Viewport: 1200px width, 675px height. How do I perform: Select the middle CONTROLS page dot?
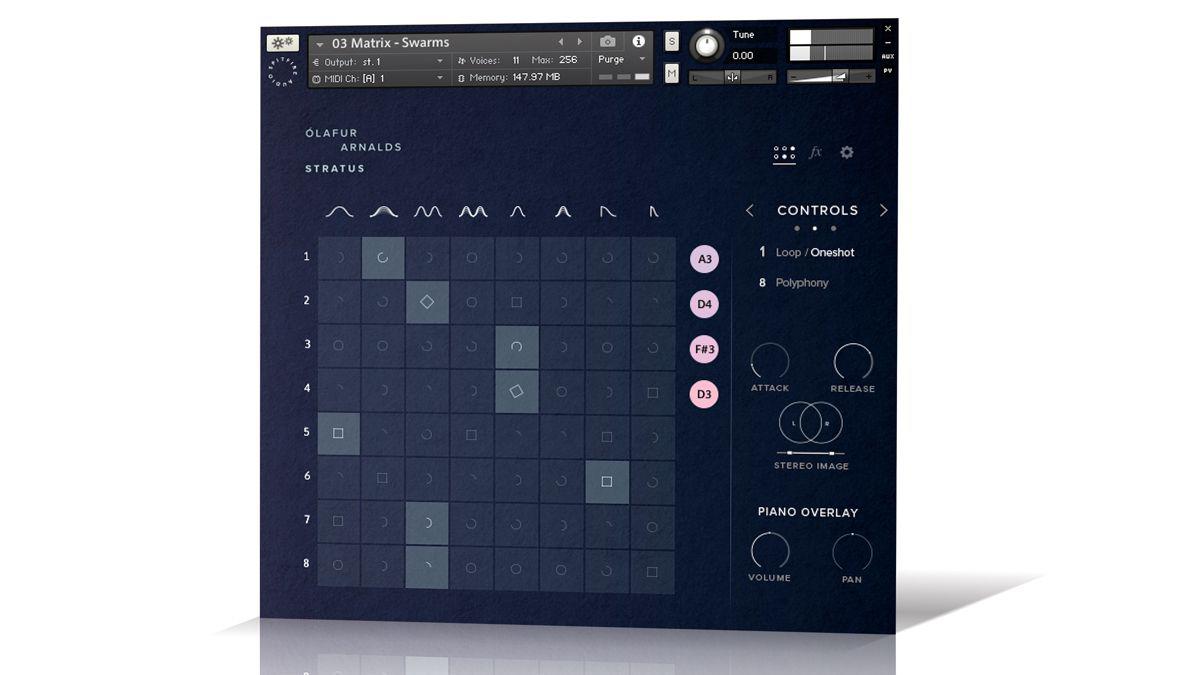tap(815, 229)
